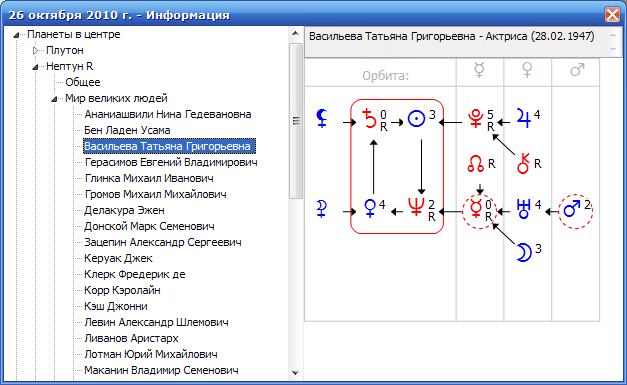The image size is (627, 385).
Task: Click the red Chiron symbol
Action: (523, 164)
